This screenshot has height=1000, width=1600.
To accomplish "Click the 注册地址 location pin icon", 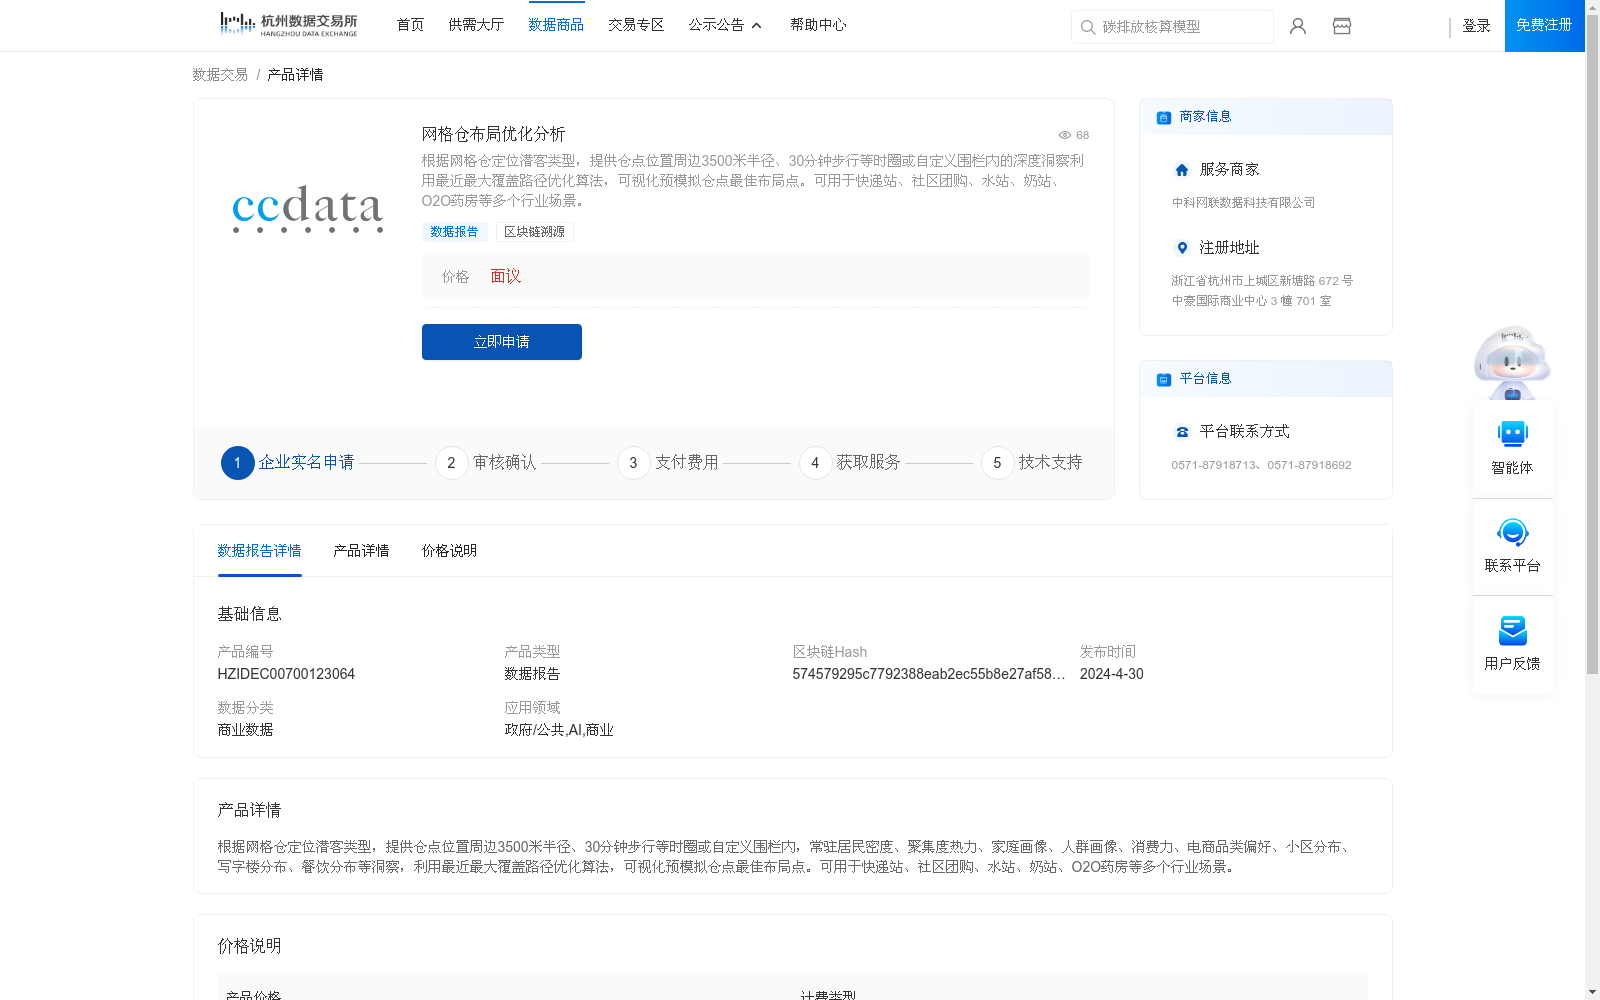I will 1182,248.
